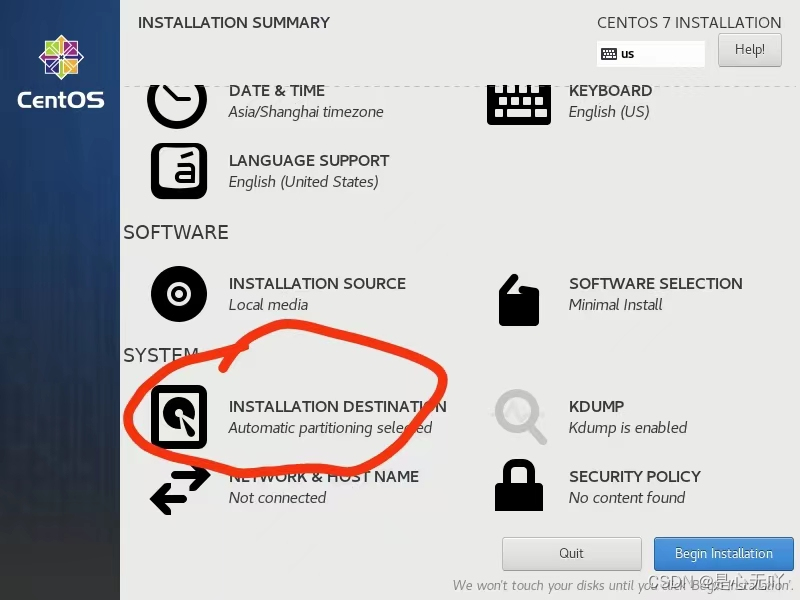Select English (US) keyboard status
Viewport: 800px width, 600px height.
[609, 112]
